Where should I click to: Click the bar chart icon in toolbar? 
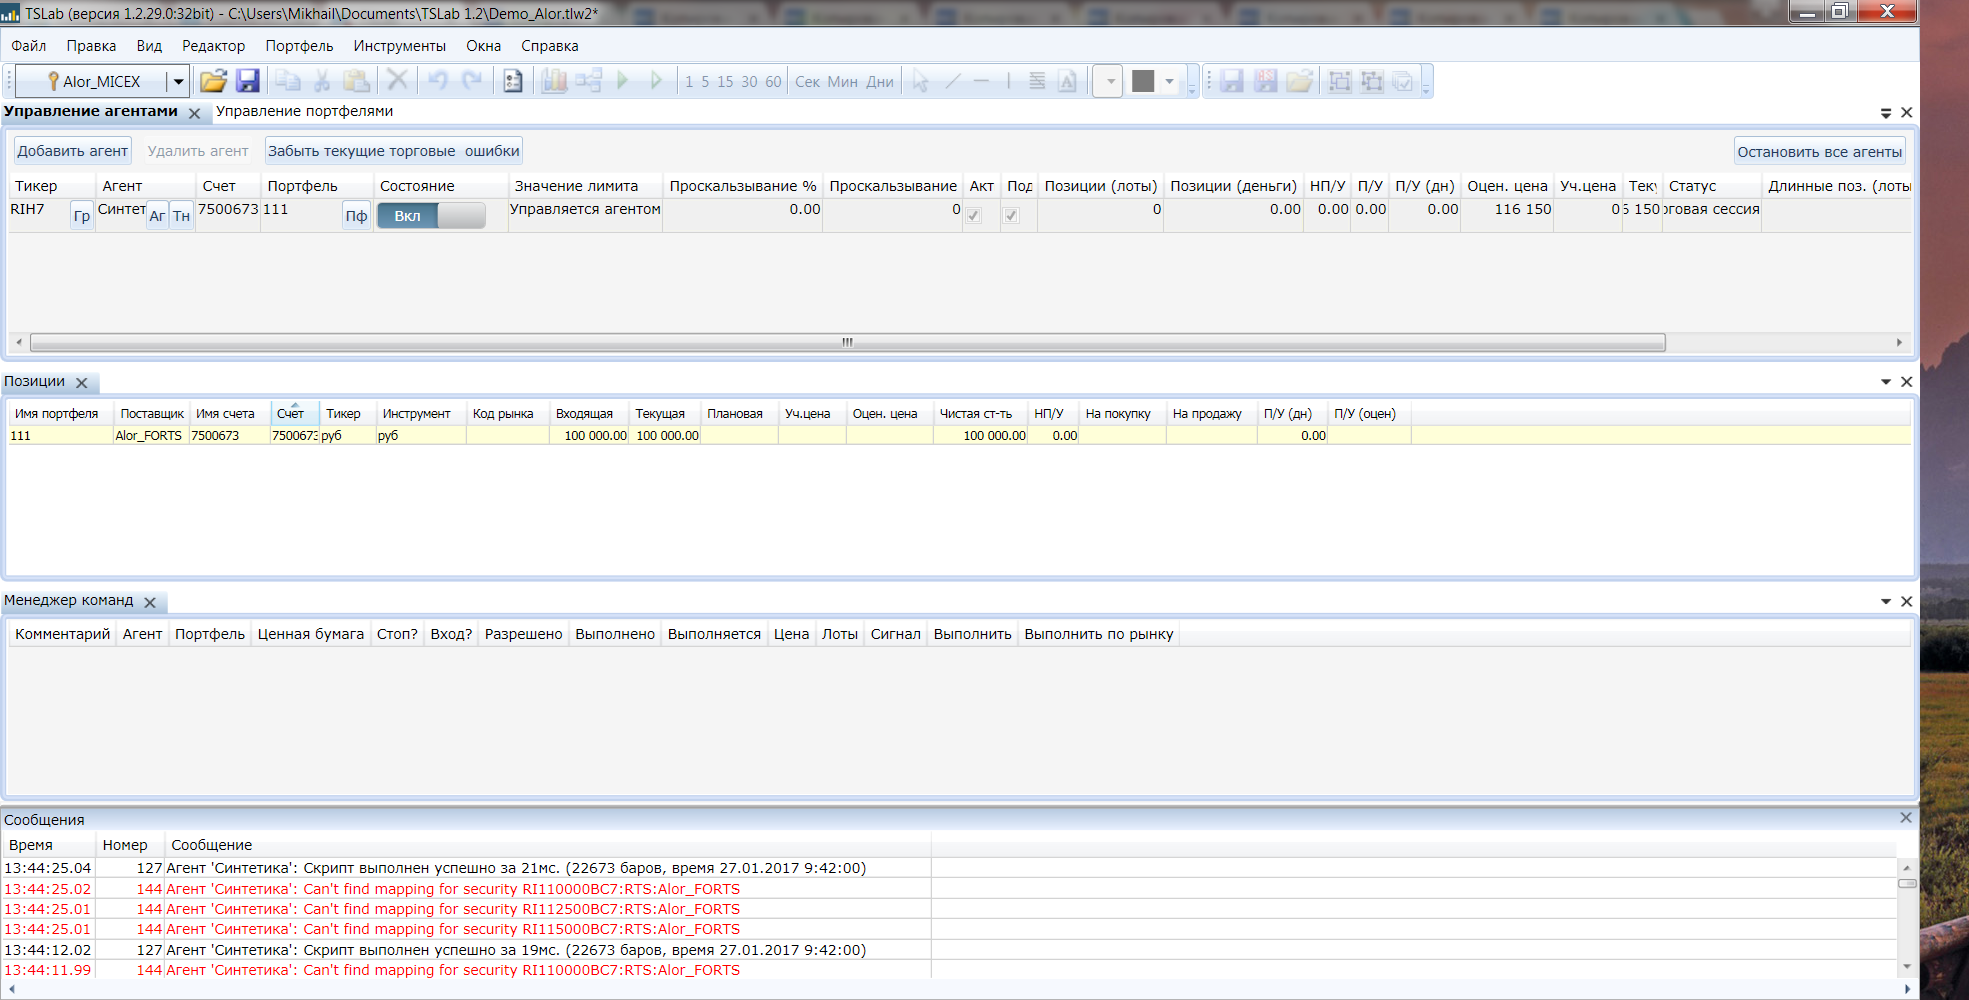click(x=554, y=81)
